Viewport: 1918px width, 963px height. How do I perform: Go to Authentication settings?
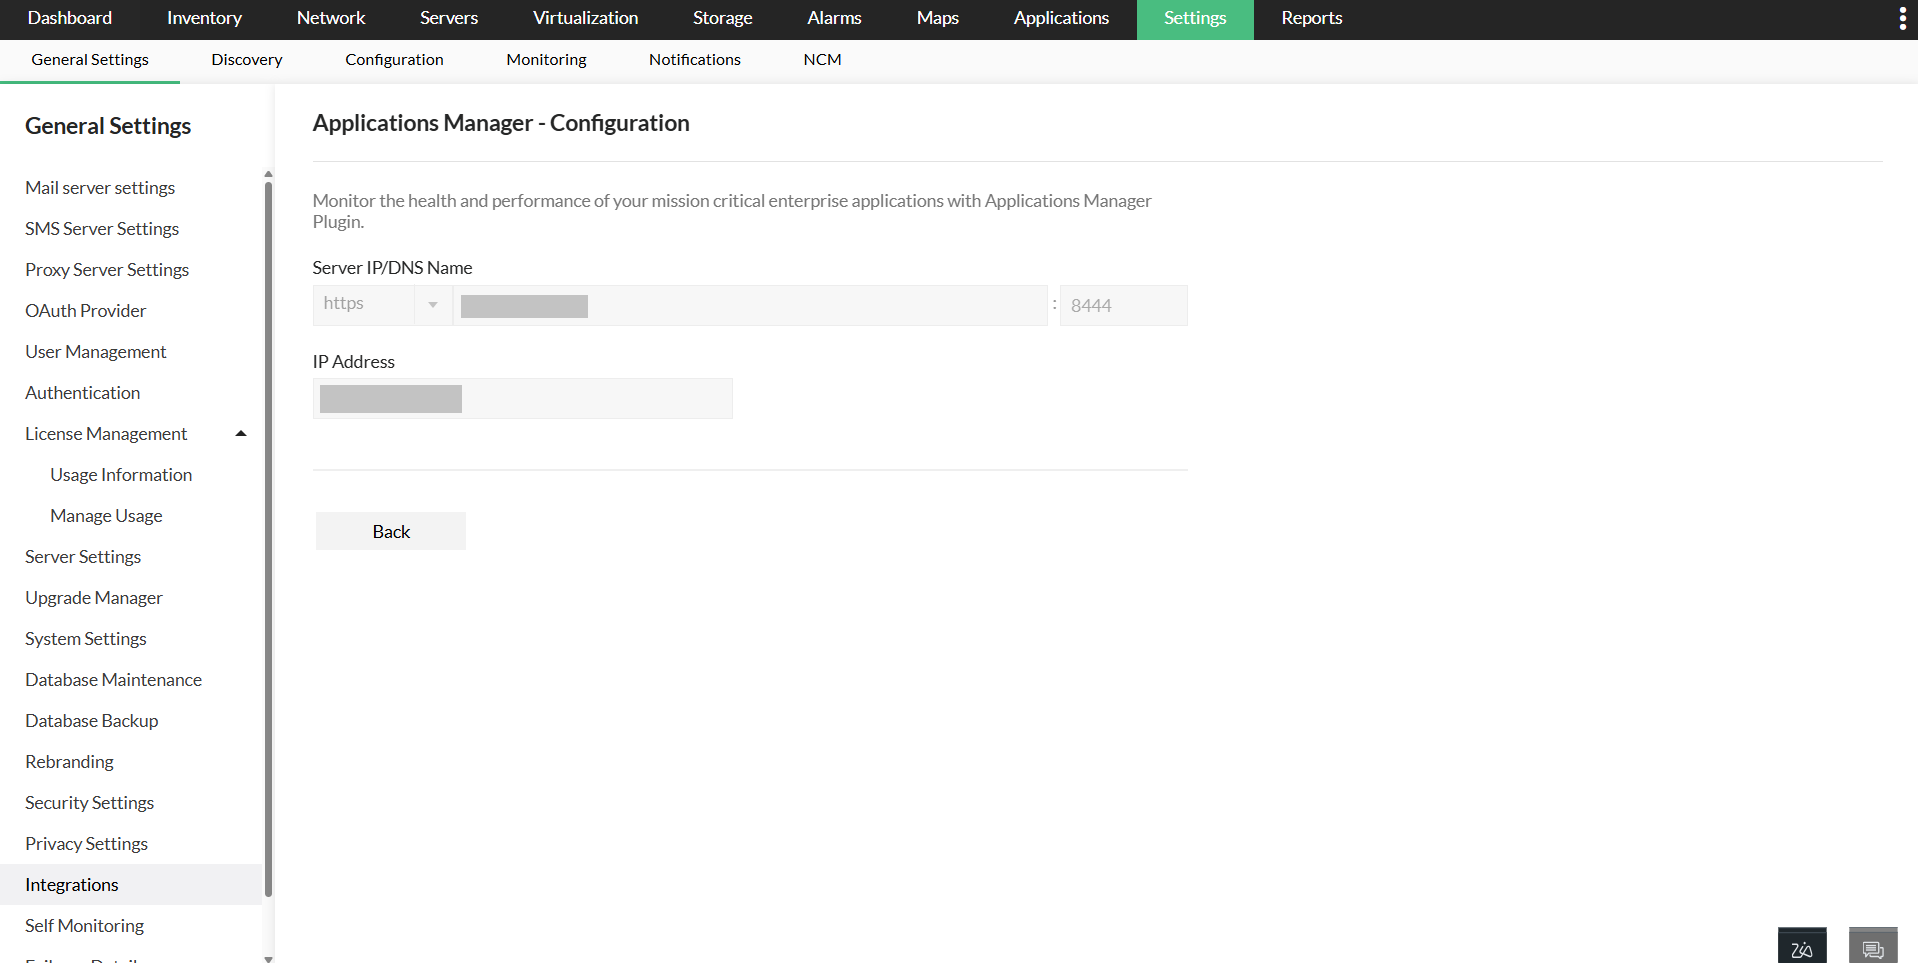pyautogui.click(x=83, y=393)
